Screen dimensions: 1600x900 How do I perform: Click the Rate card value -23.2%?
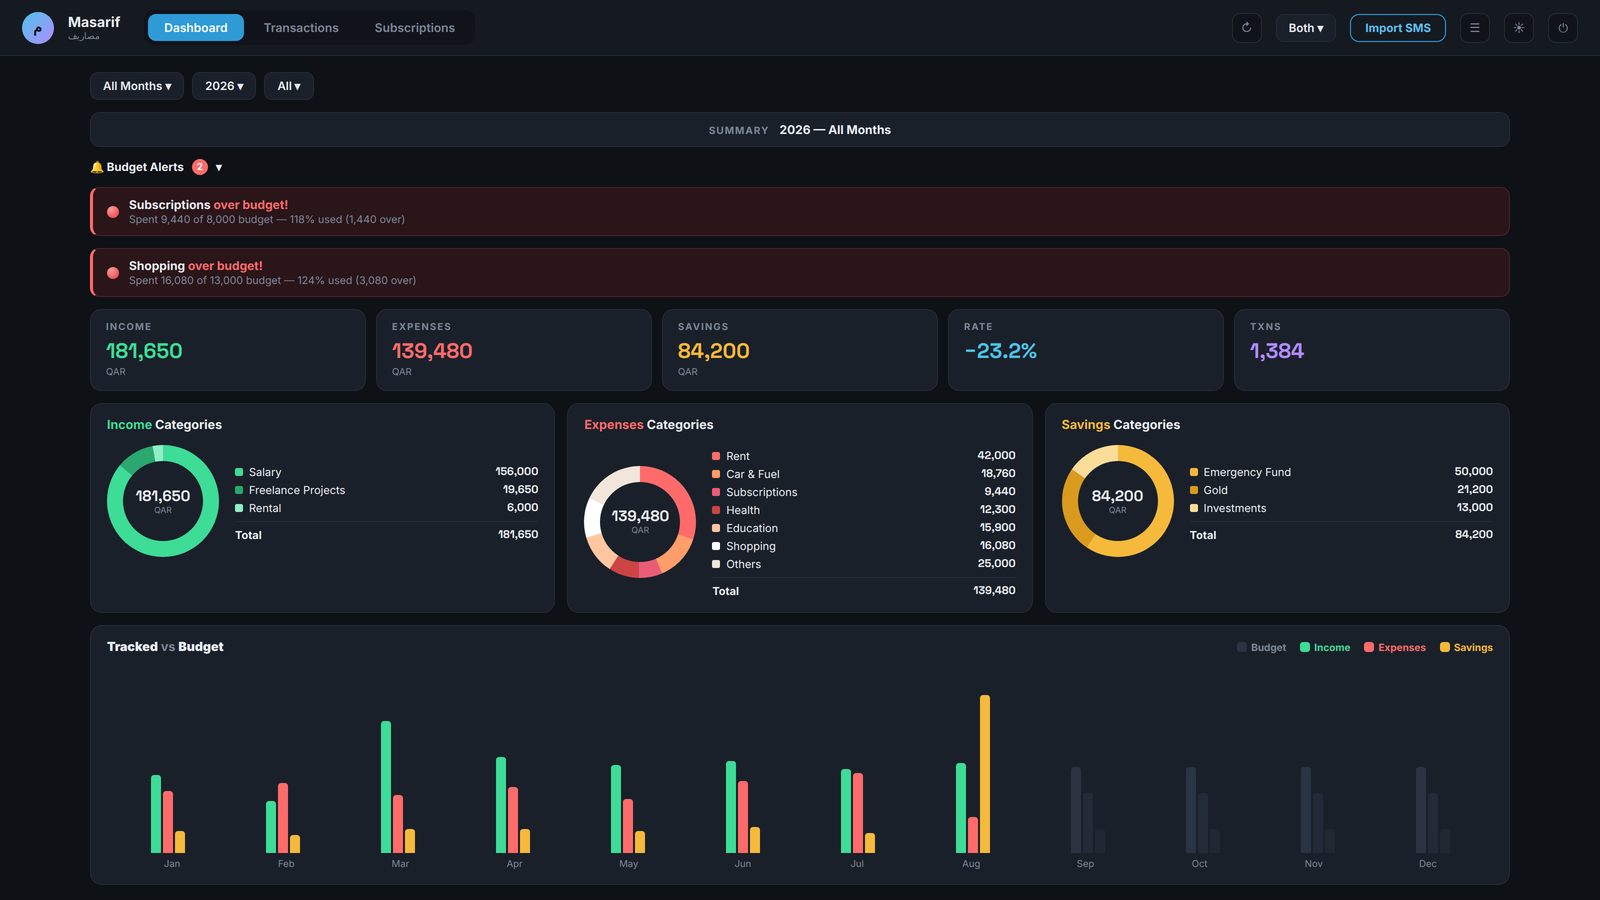[1000, 351]
